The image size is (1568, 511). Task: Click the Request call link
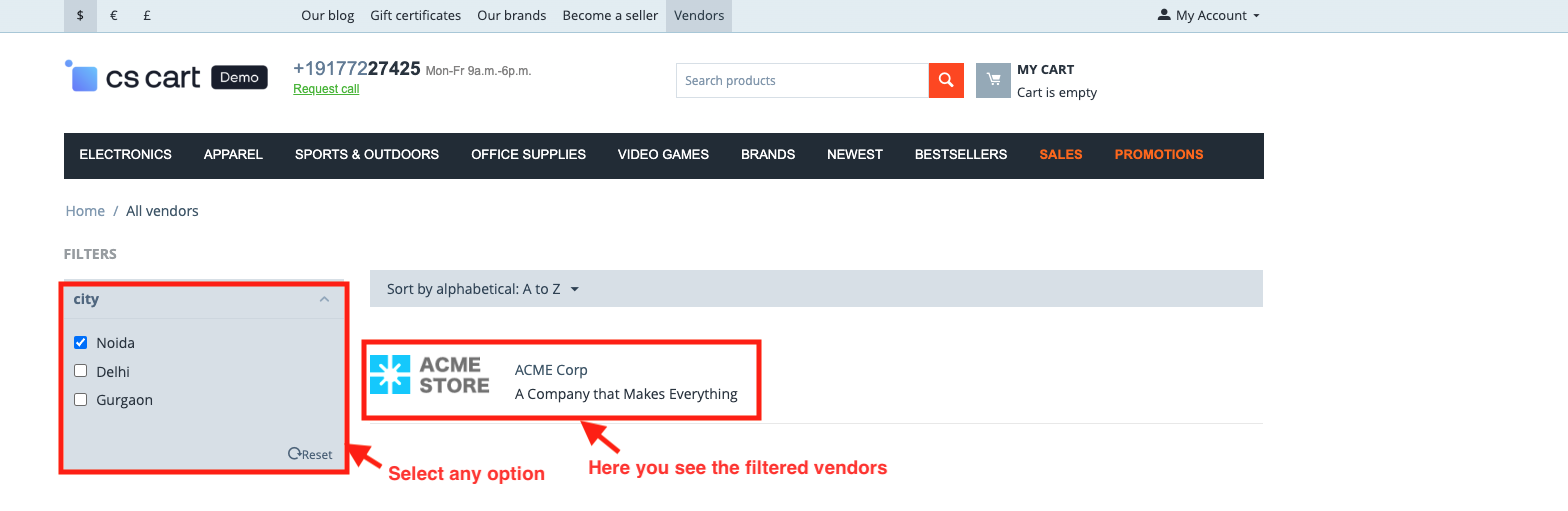click(326, 89)
